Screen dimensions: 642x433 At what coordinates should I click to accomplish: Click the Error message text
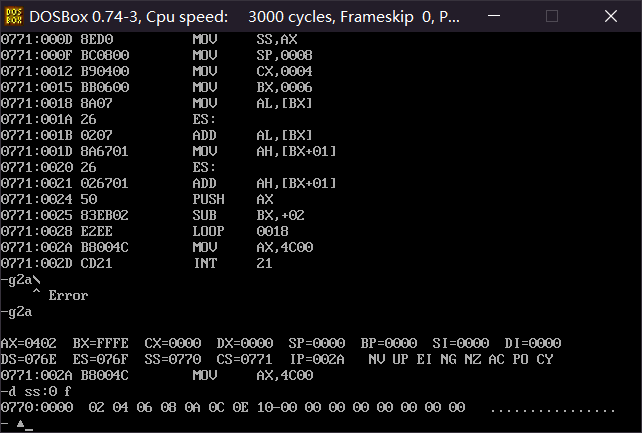pos(68,295)
